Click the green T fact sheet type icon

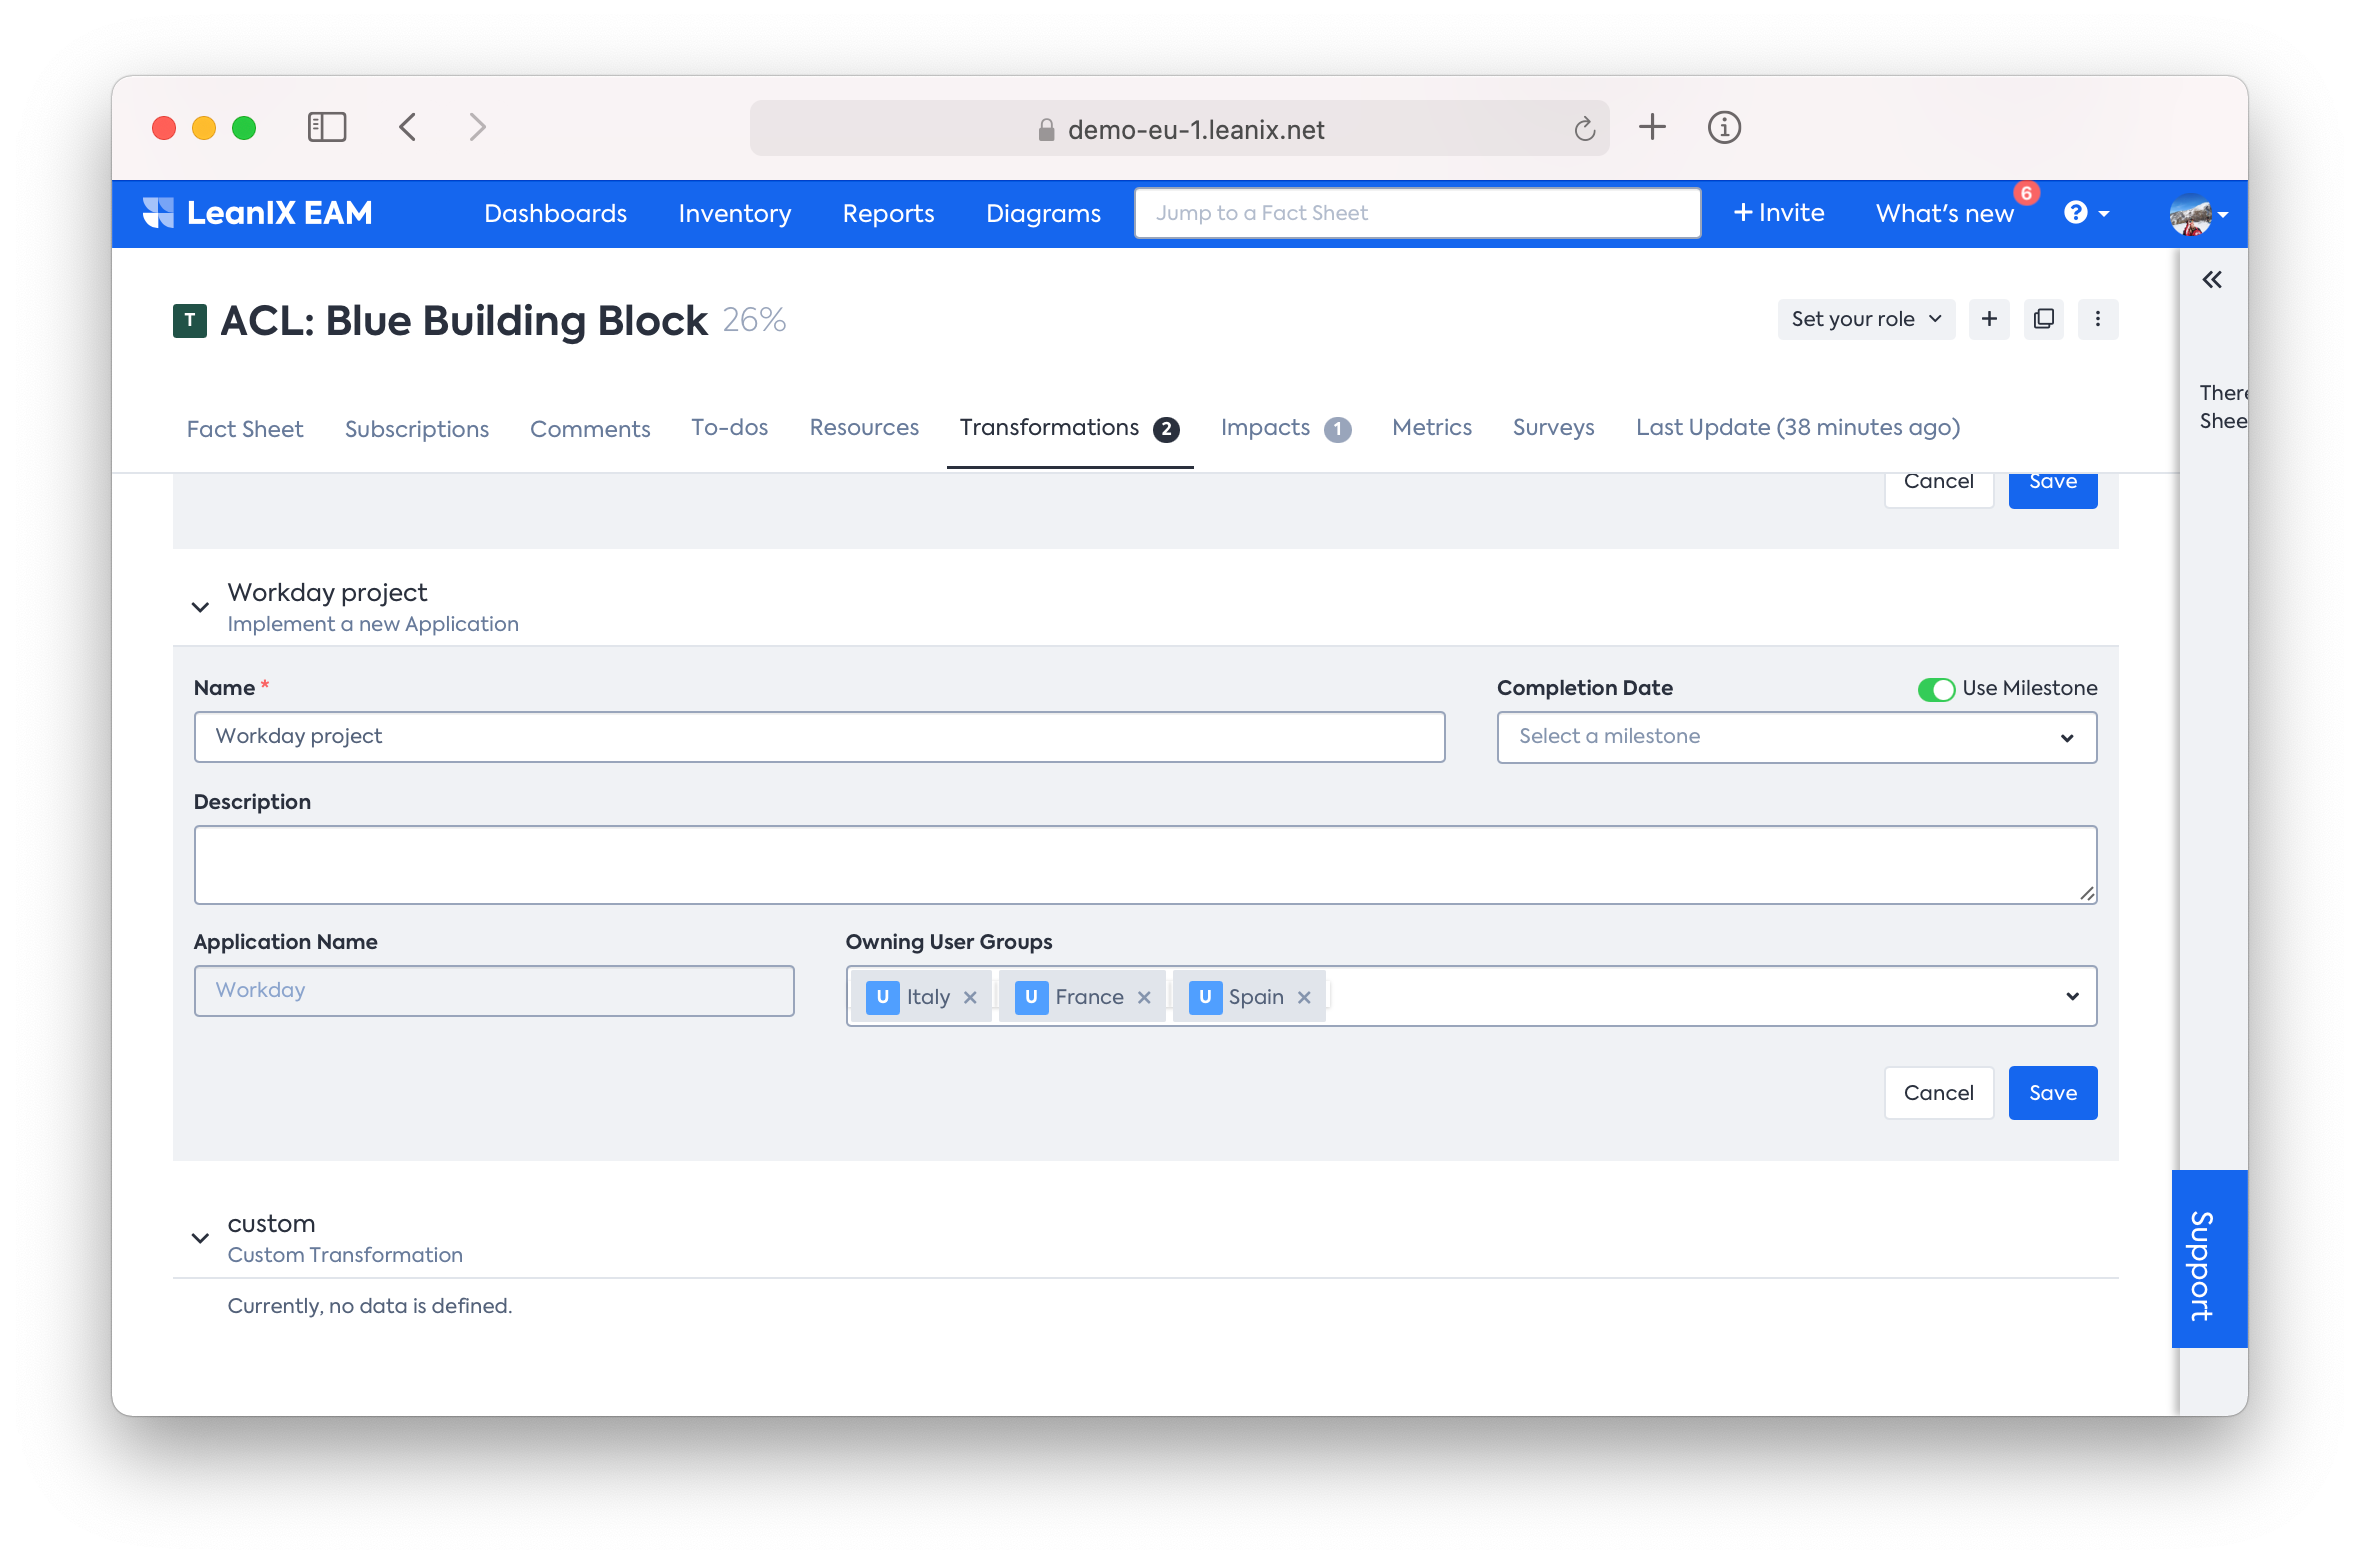click(189, 321)
